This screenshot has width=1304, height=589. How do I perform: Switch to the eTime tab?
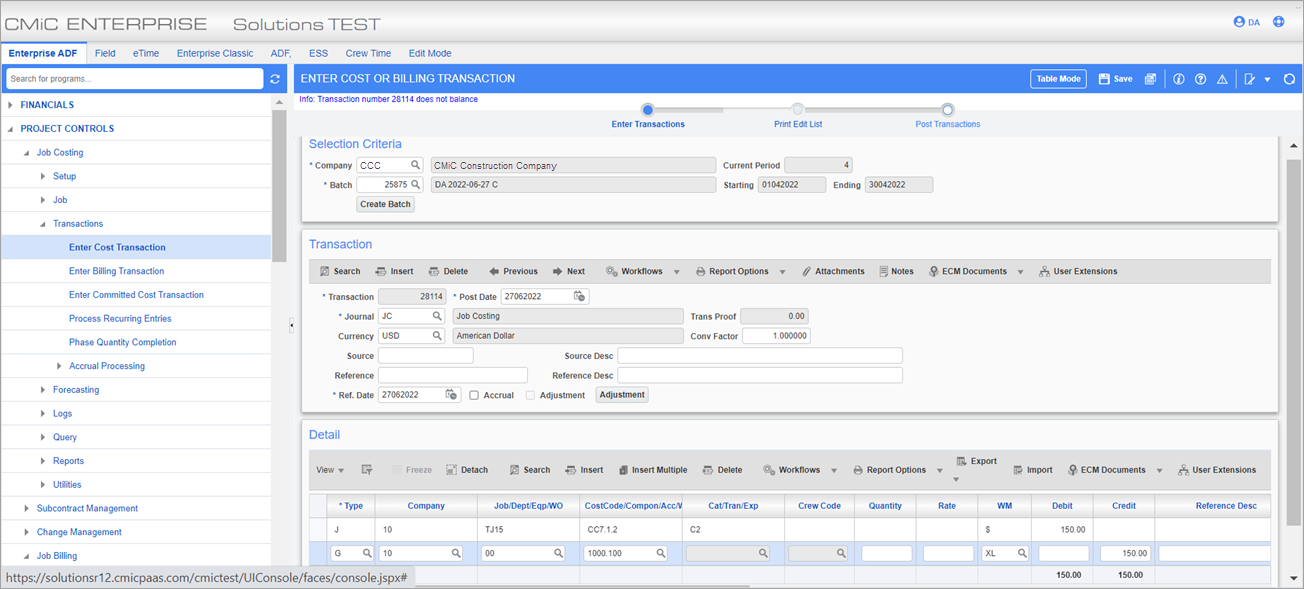tap(146, 53)
